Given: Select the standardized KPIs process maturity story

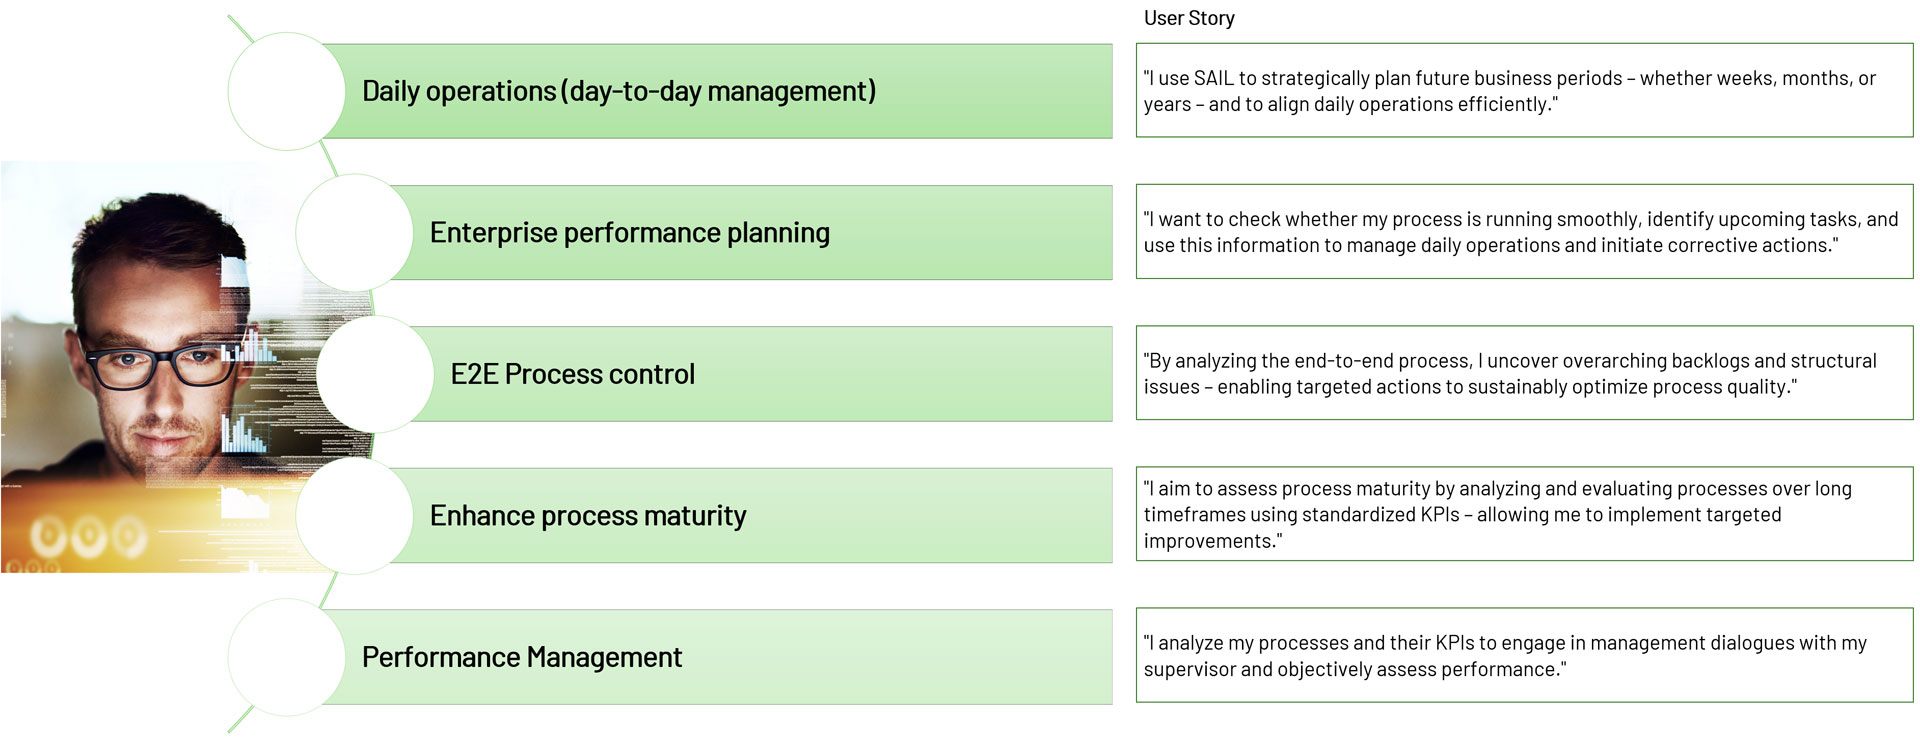Looking at the screenshot, I should (x=1524, y=514).
